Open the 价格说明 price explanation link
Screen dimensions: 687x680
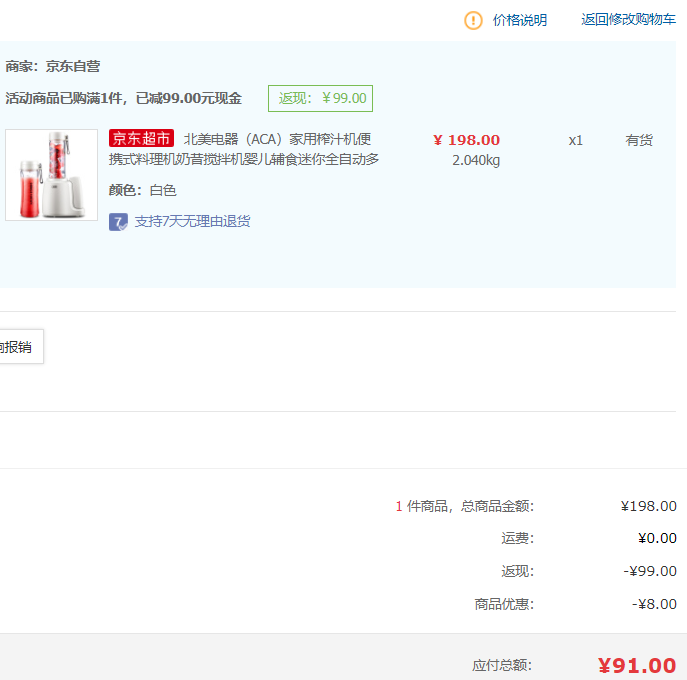(x=519, y=20)
